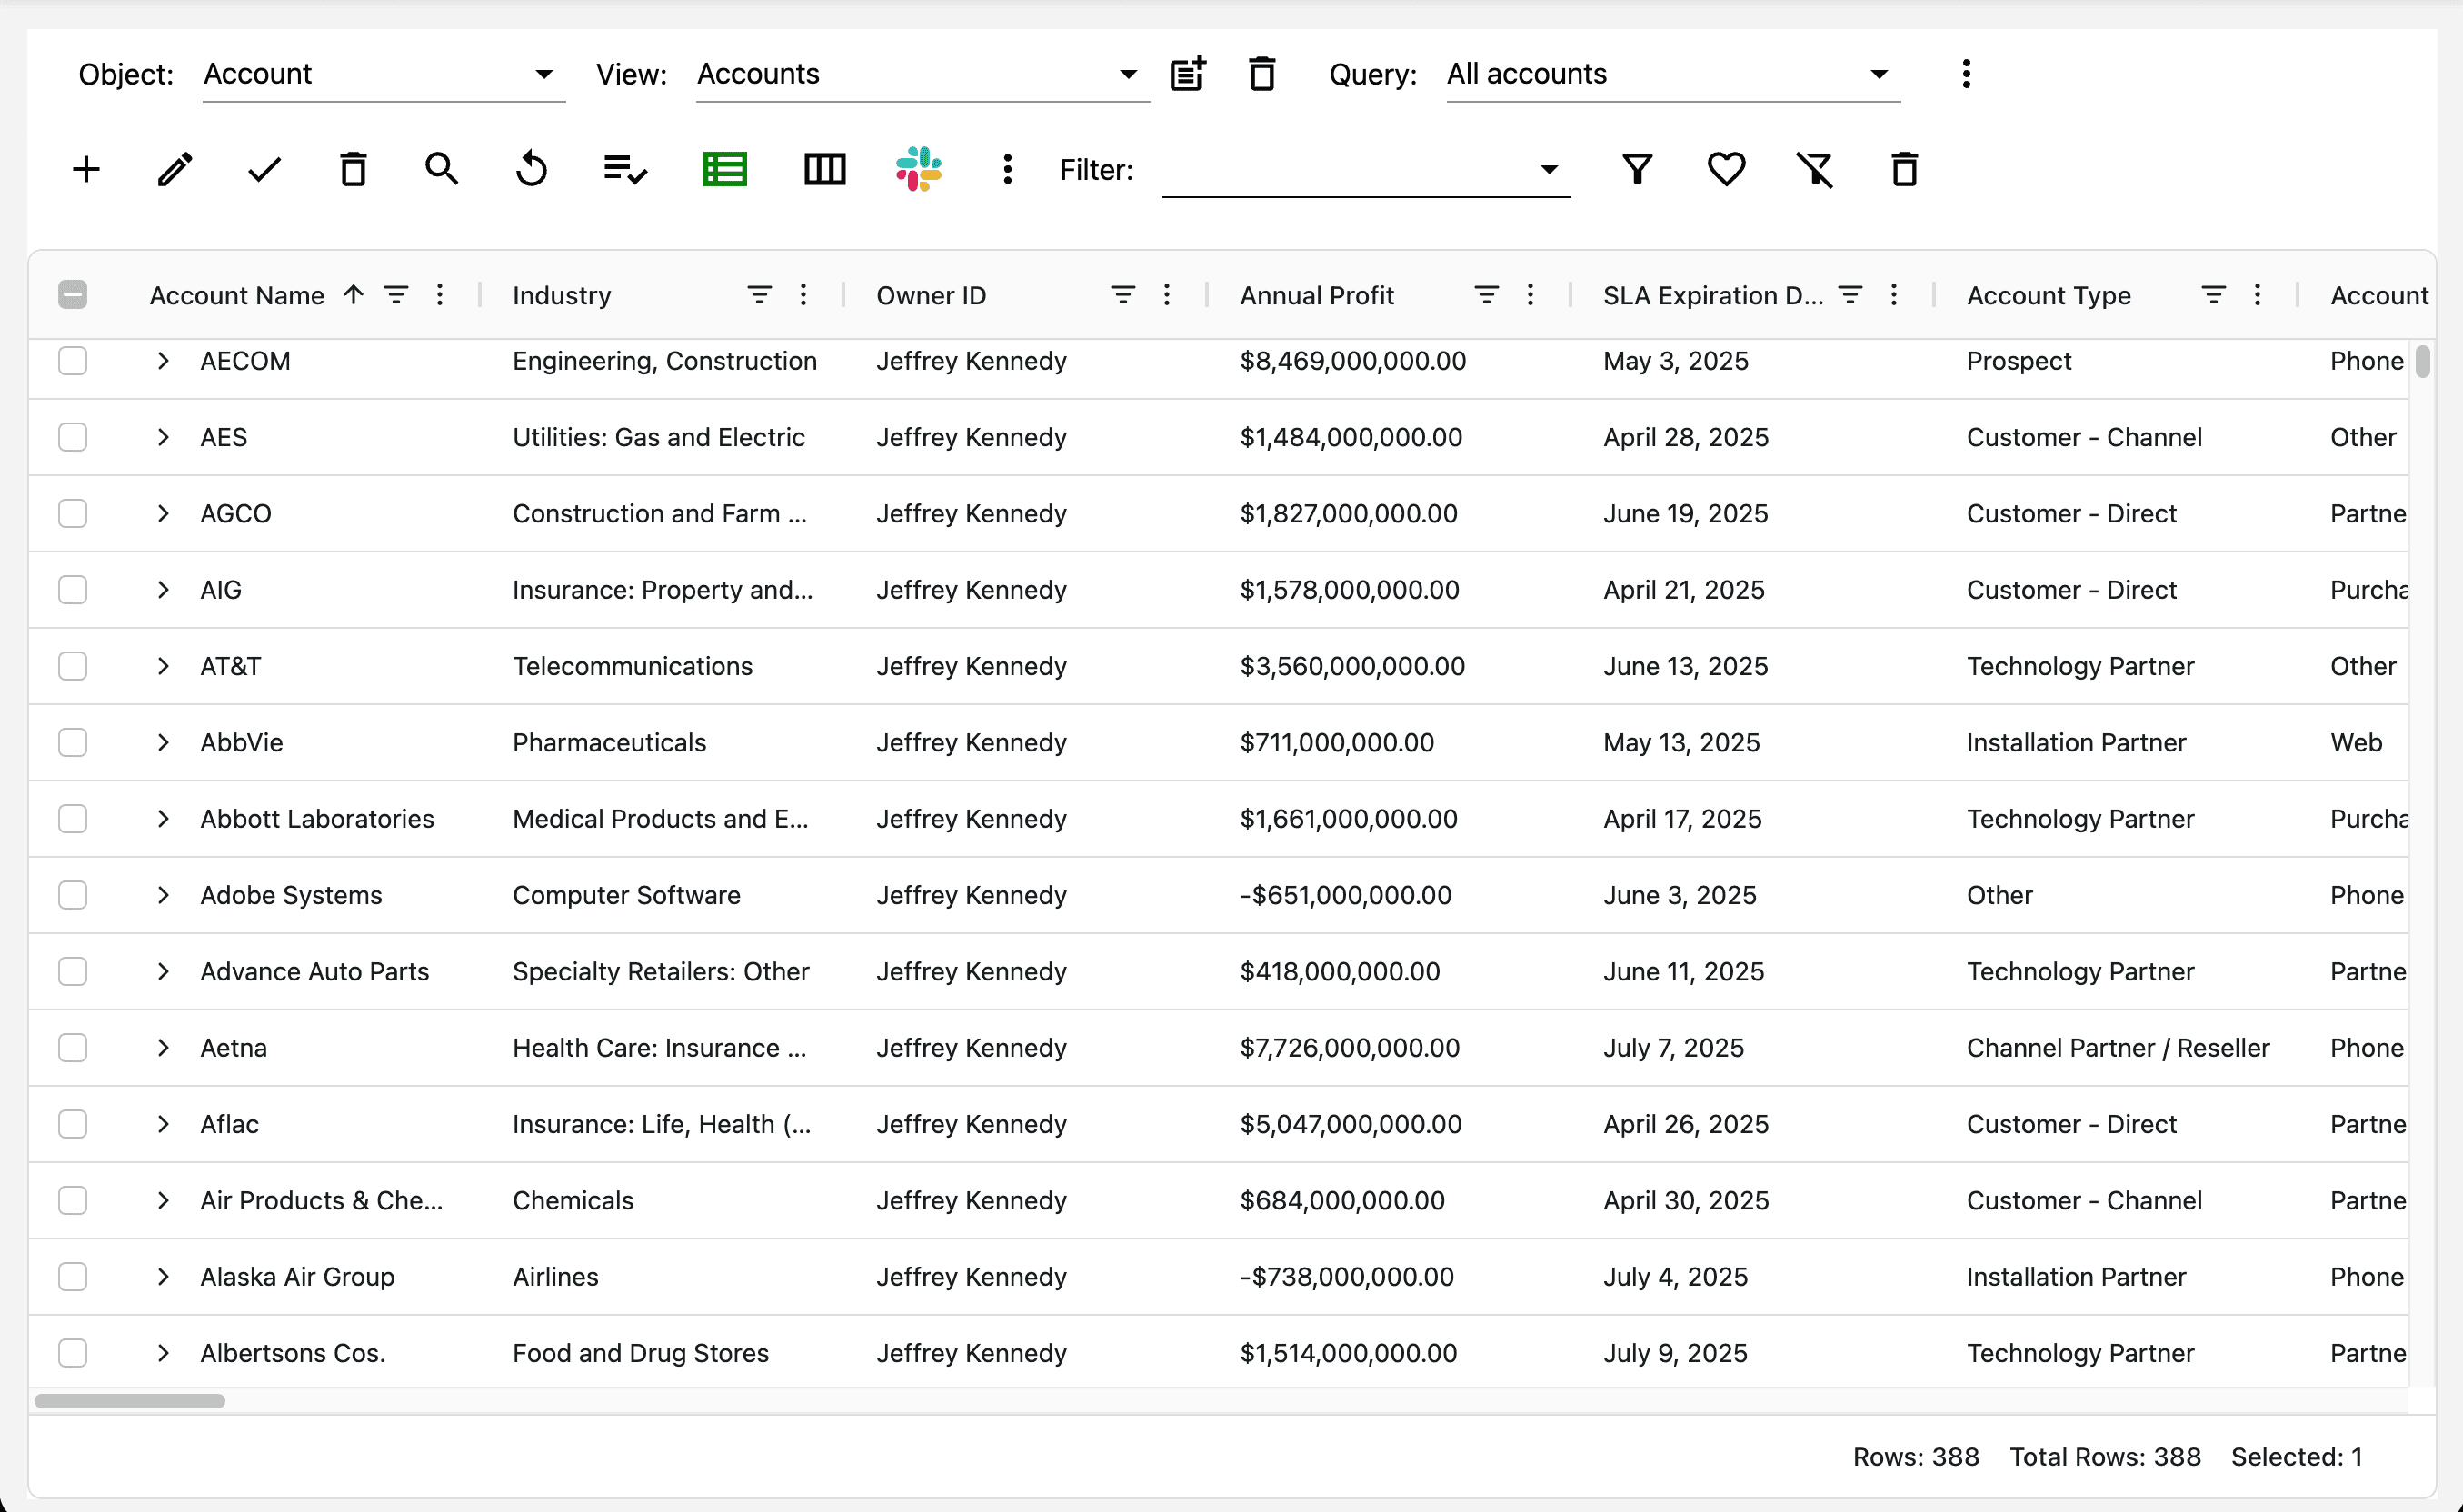Click the column layout icon
This screenshot has width=2463, height=1512.
click(824, 169)
